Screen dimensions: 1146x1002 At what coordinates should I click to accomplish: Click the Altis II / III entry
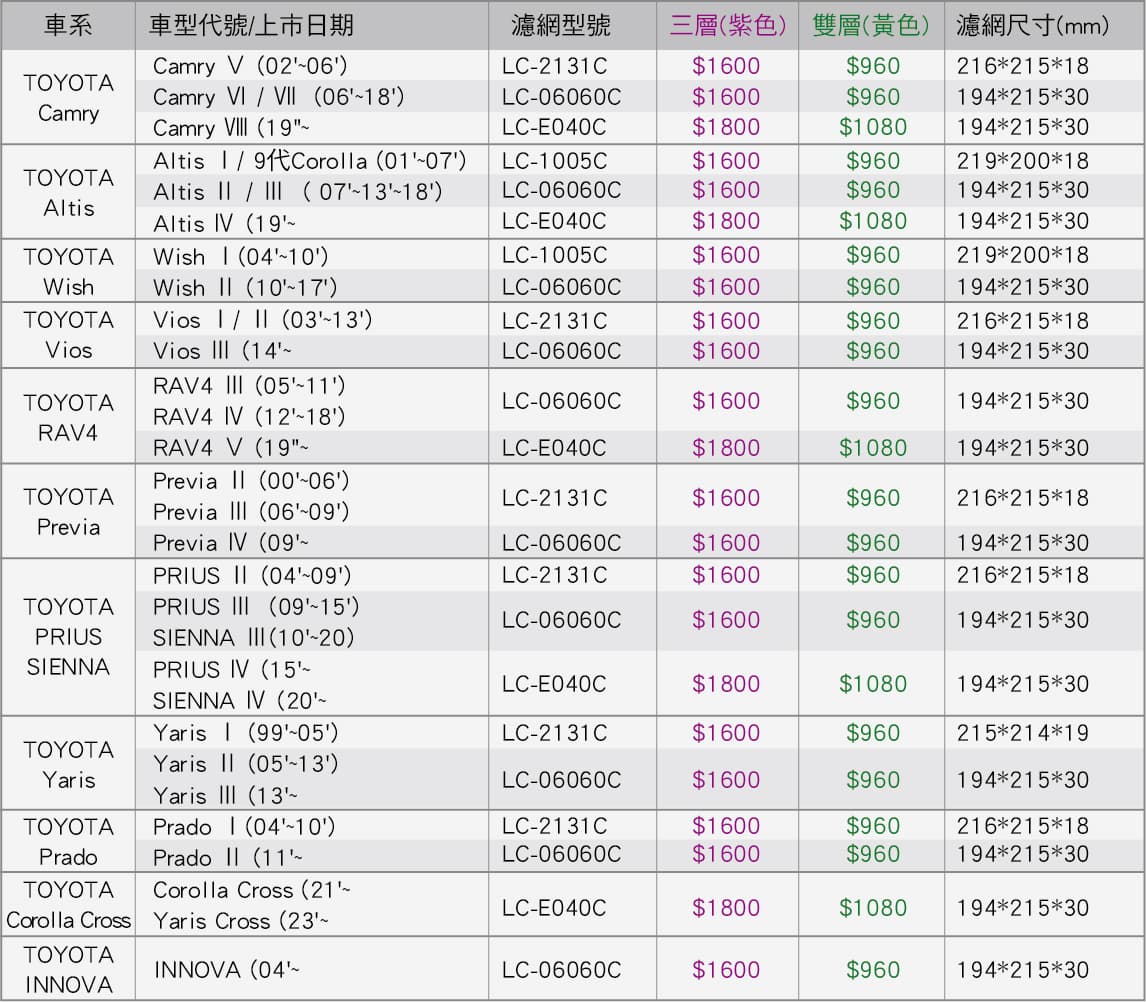pos(297,191)
